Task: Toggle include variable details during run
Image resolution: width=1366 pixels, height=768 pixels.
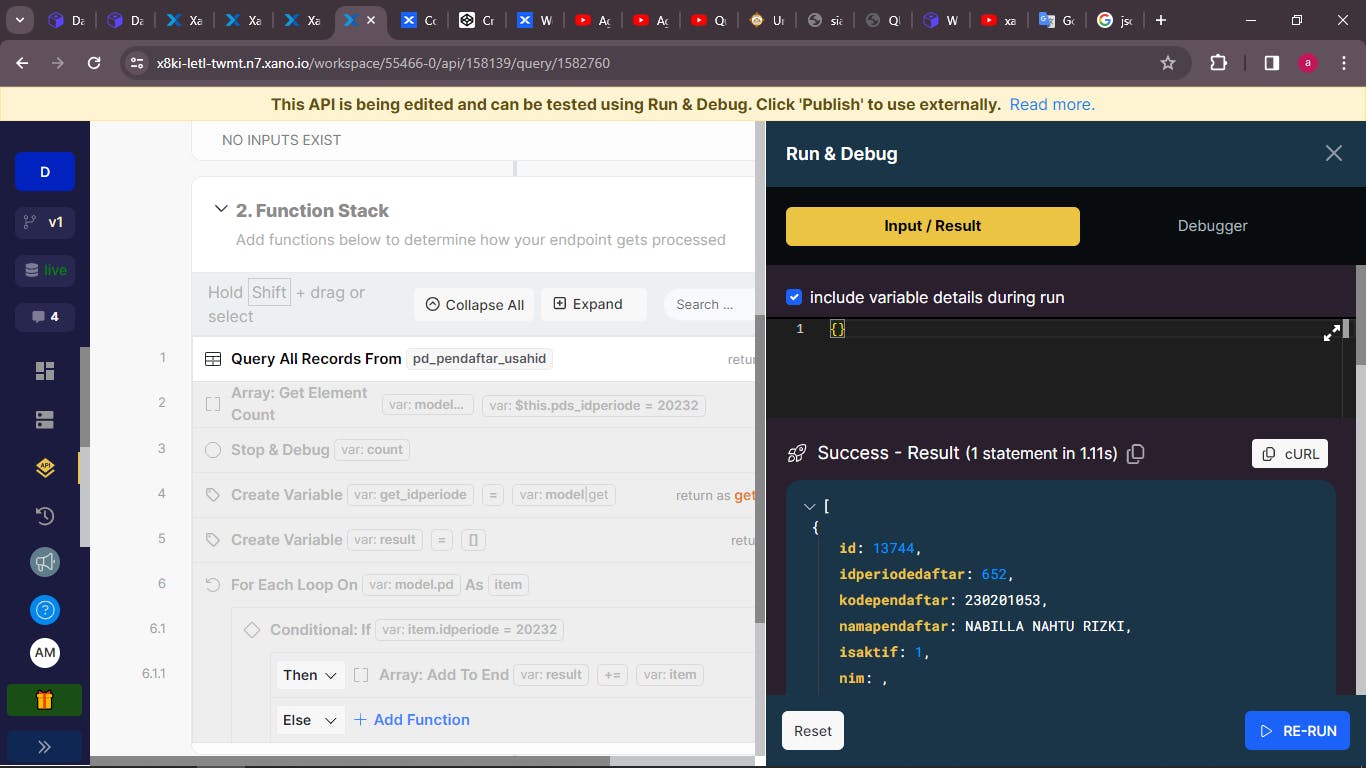Action: point(794,297)
